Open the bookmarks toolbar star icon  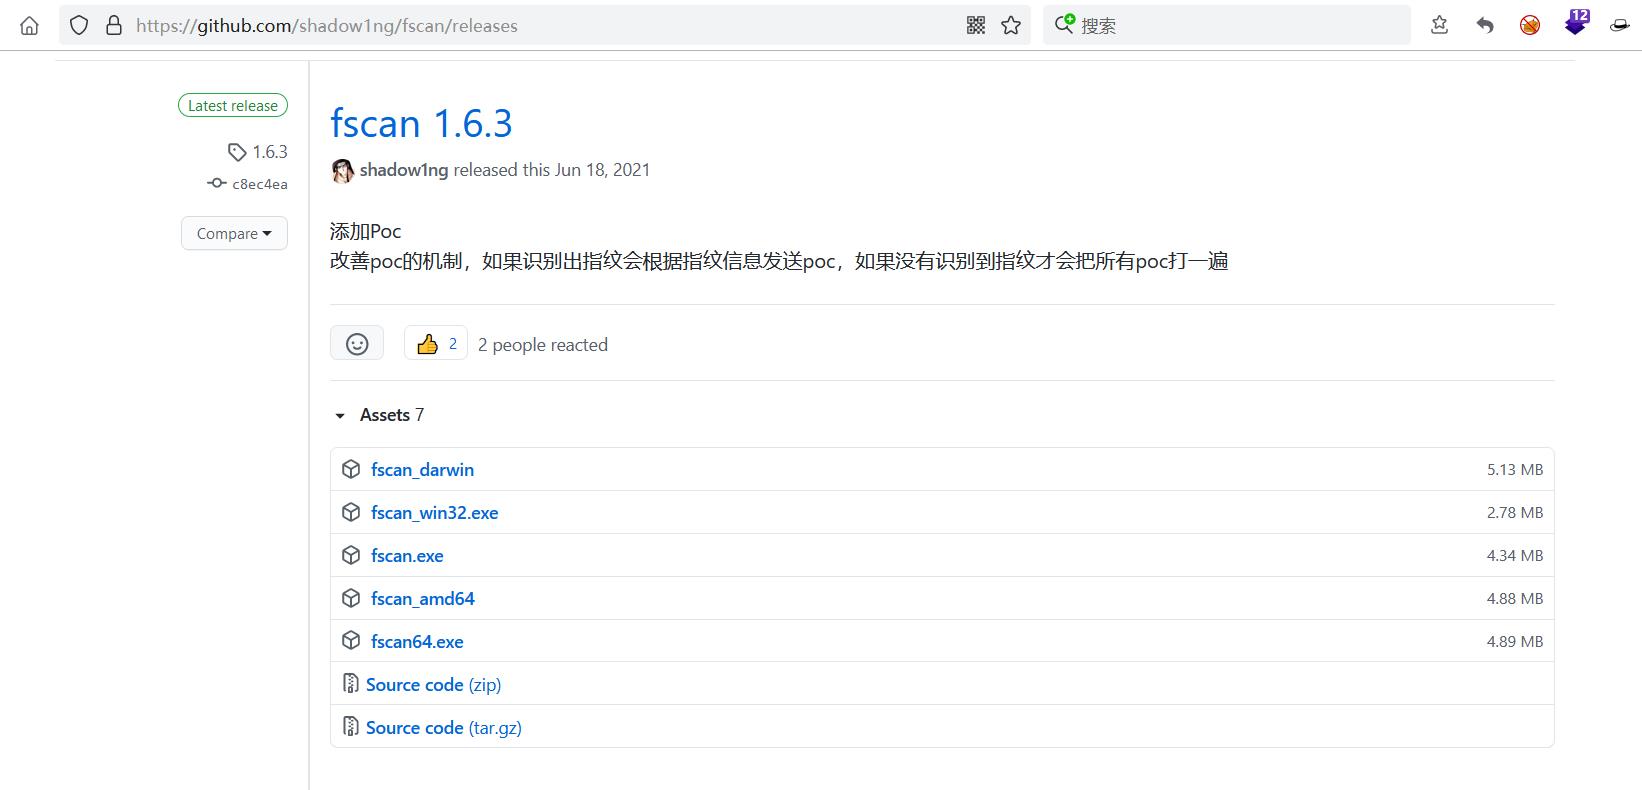pos(1439,25)
